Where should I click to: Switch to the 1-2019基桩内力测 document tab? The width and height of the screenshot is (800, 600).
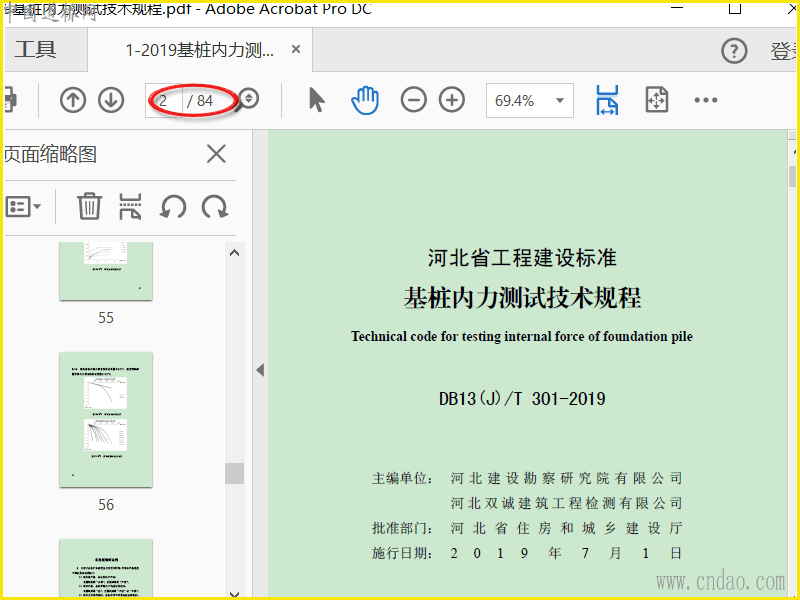(199, 50)
